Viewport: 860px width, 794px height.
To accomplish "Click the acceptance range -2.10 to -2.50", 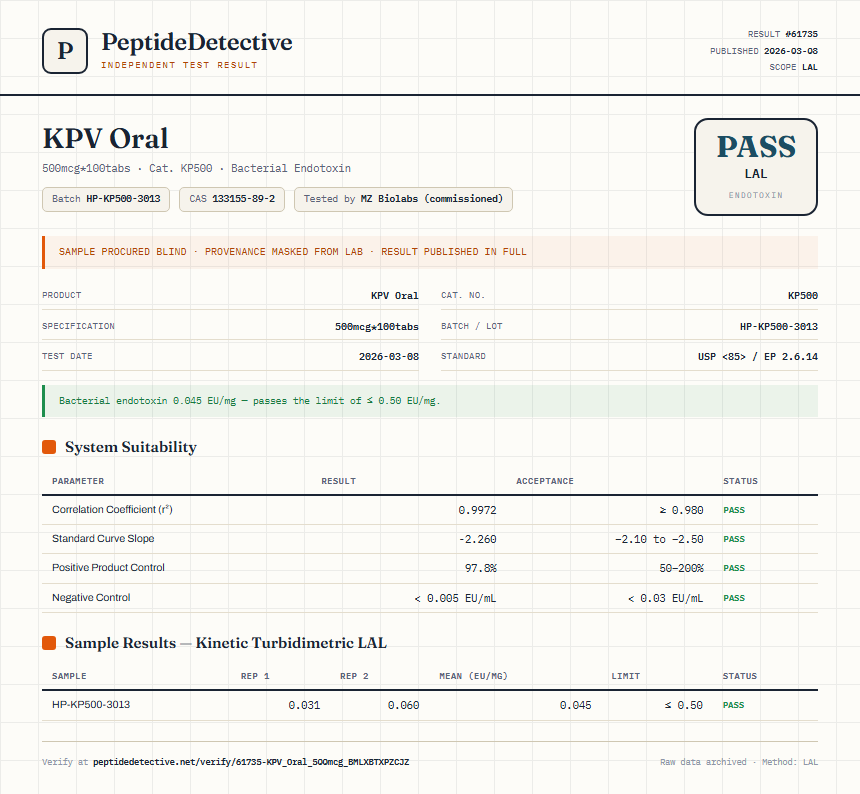I will (x=659, y=540).
